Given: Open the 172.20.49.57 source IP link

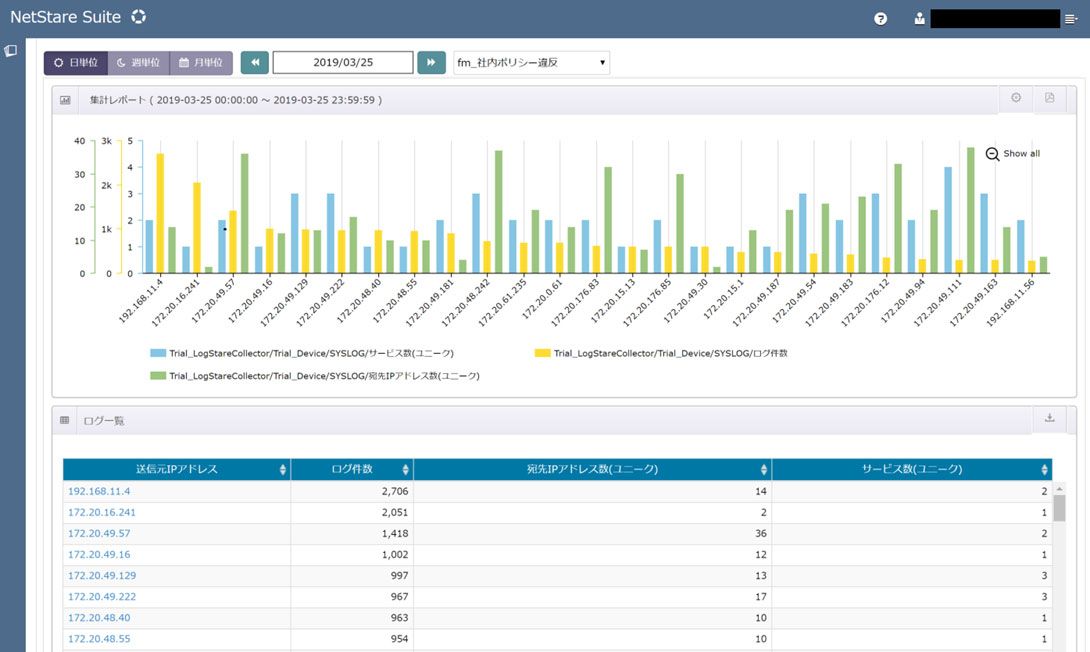Looking at the screenshot, I should 99,533.
